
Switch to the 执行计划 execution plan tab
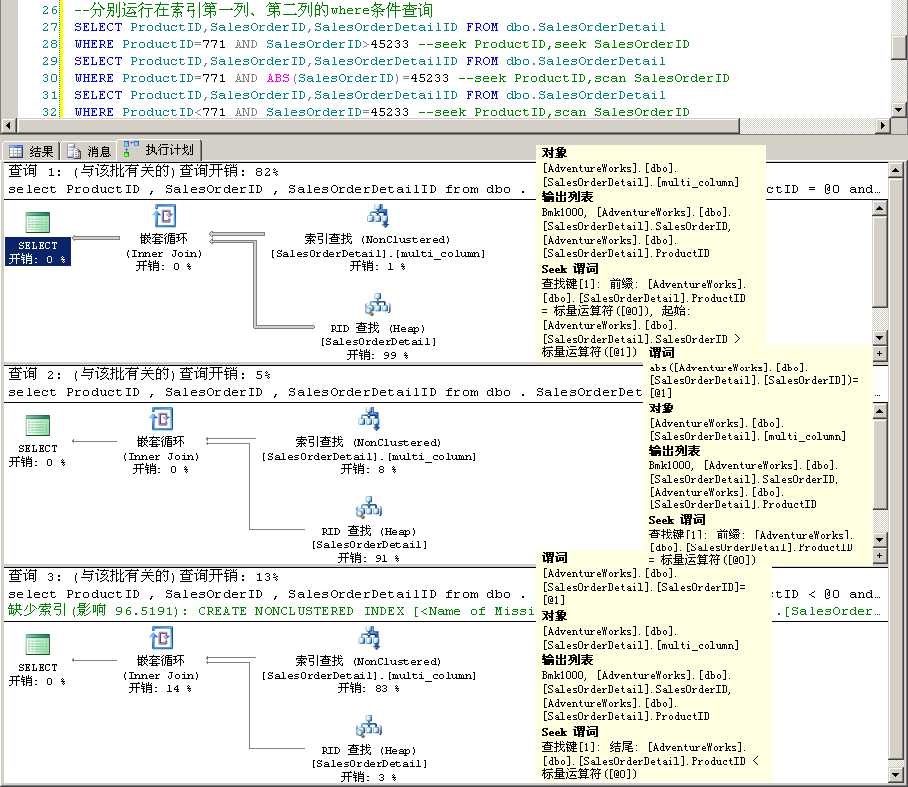click(x=159, y=150)
